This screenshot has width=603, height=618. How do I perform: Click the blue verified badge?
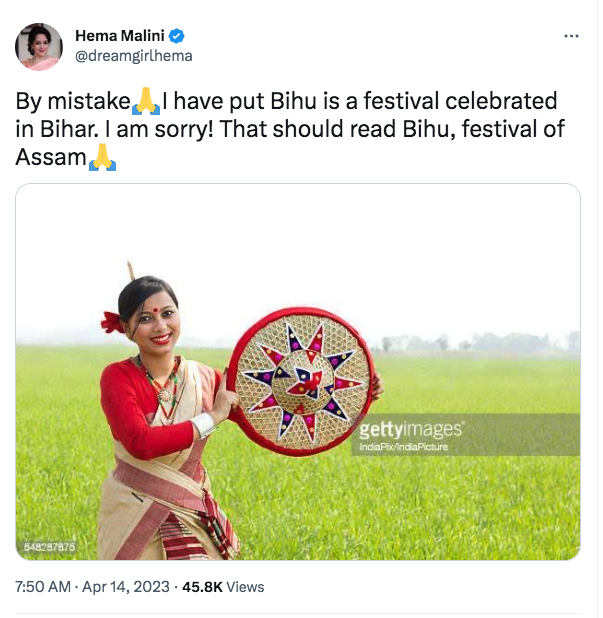[177, 36]
